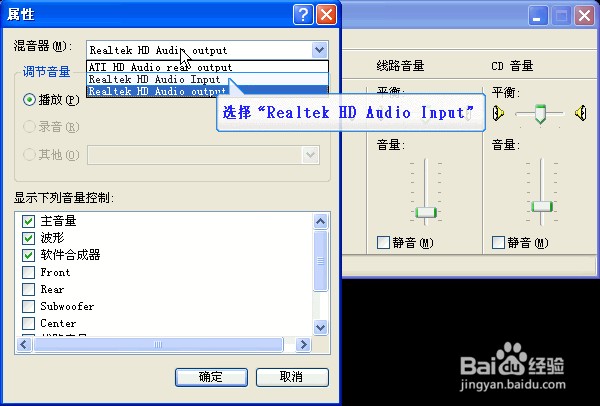
Task: Click left speaker icon in CD balance
Action: point(498,113)
